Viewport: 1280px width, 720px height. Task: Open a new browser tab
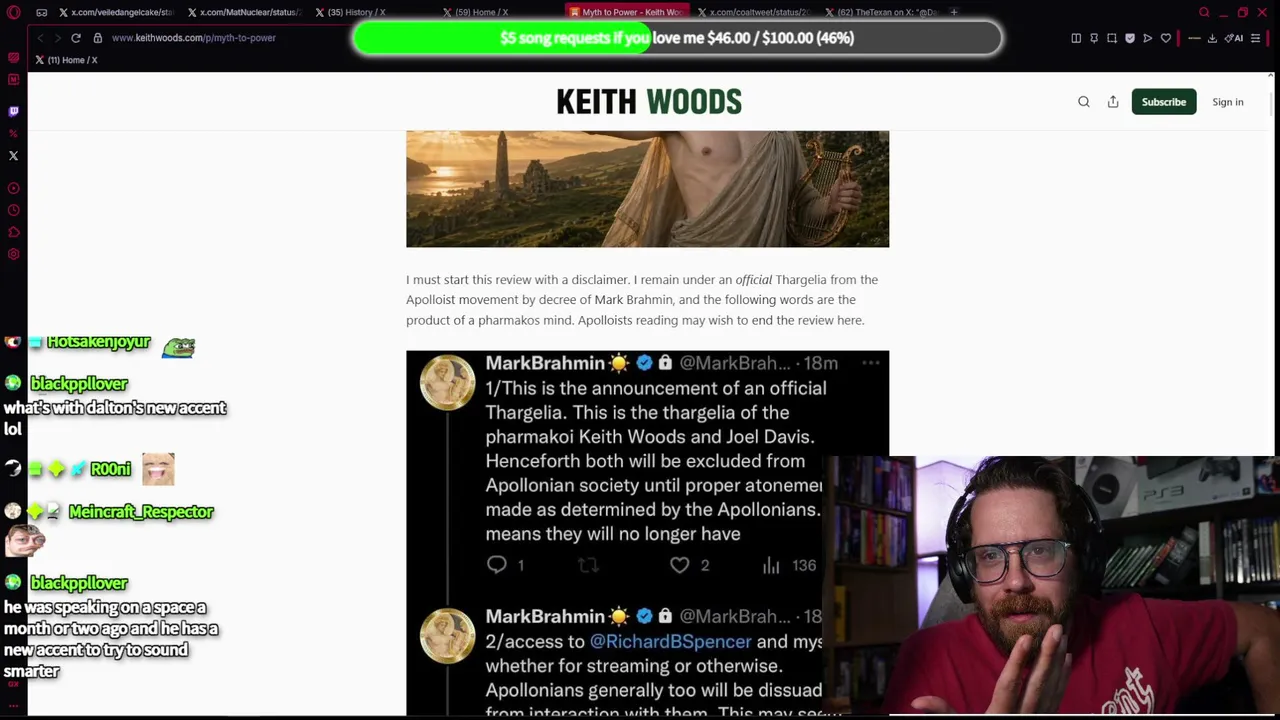954,12
